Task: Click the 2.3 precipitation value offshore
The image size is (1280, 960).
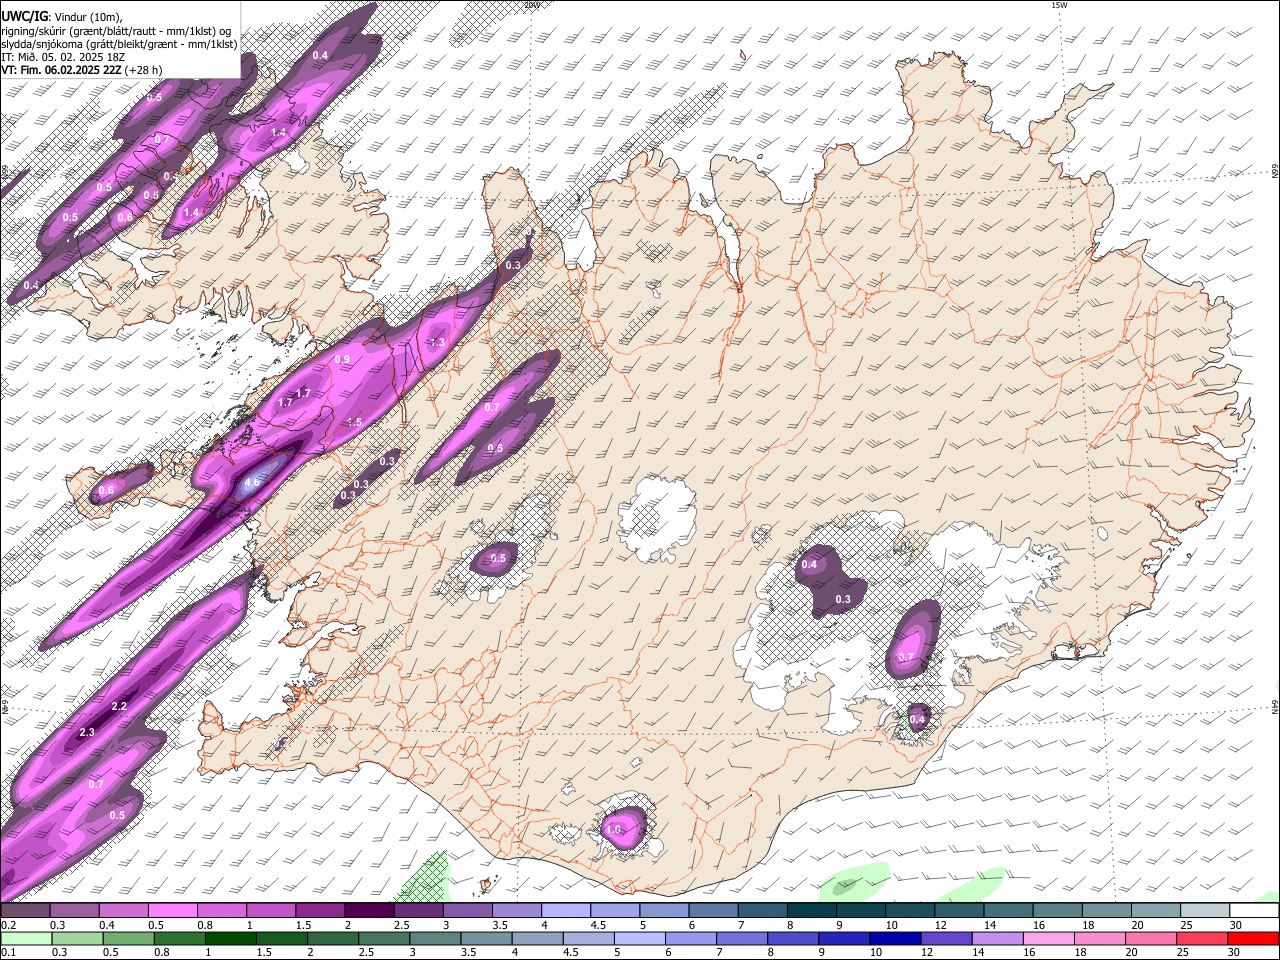Action: coord(86,732)
